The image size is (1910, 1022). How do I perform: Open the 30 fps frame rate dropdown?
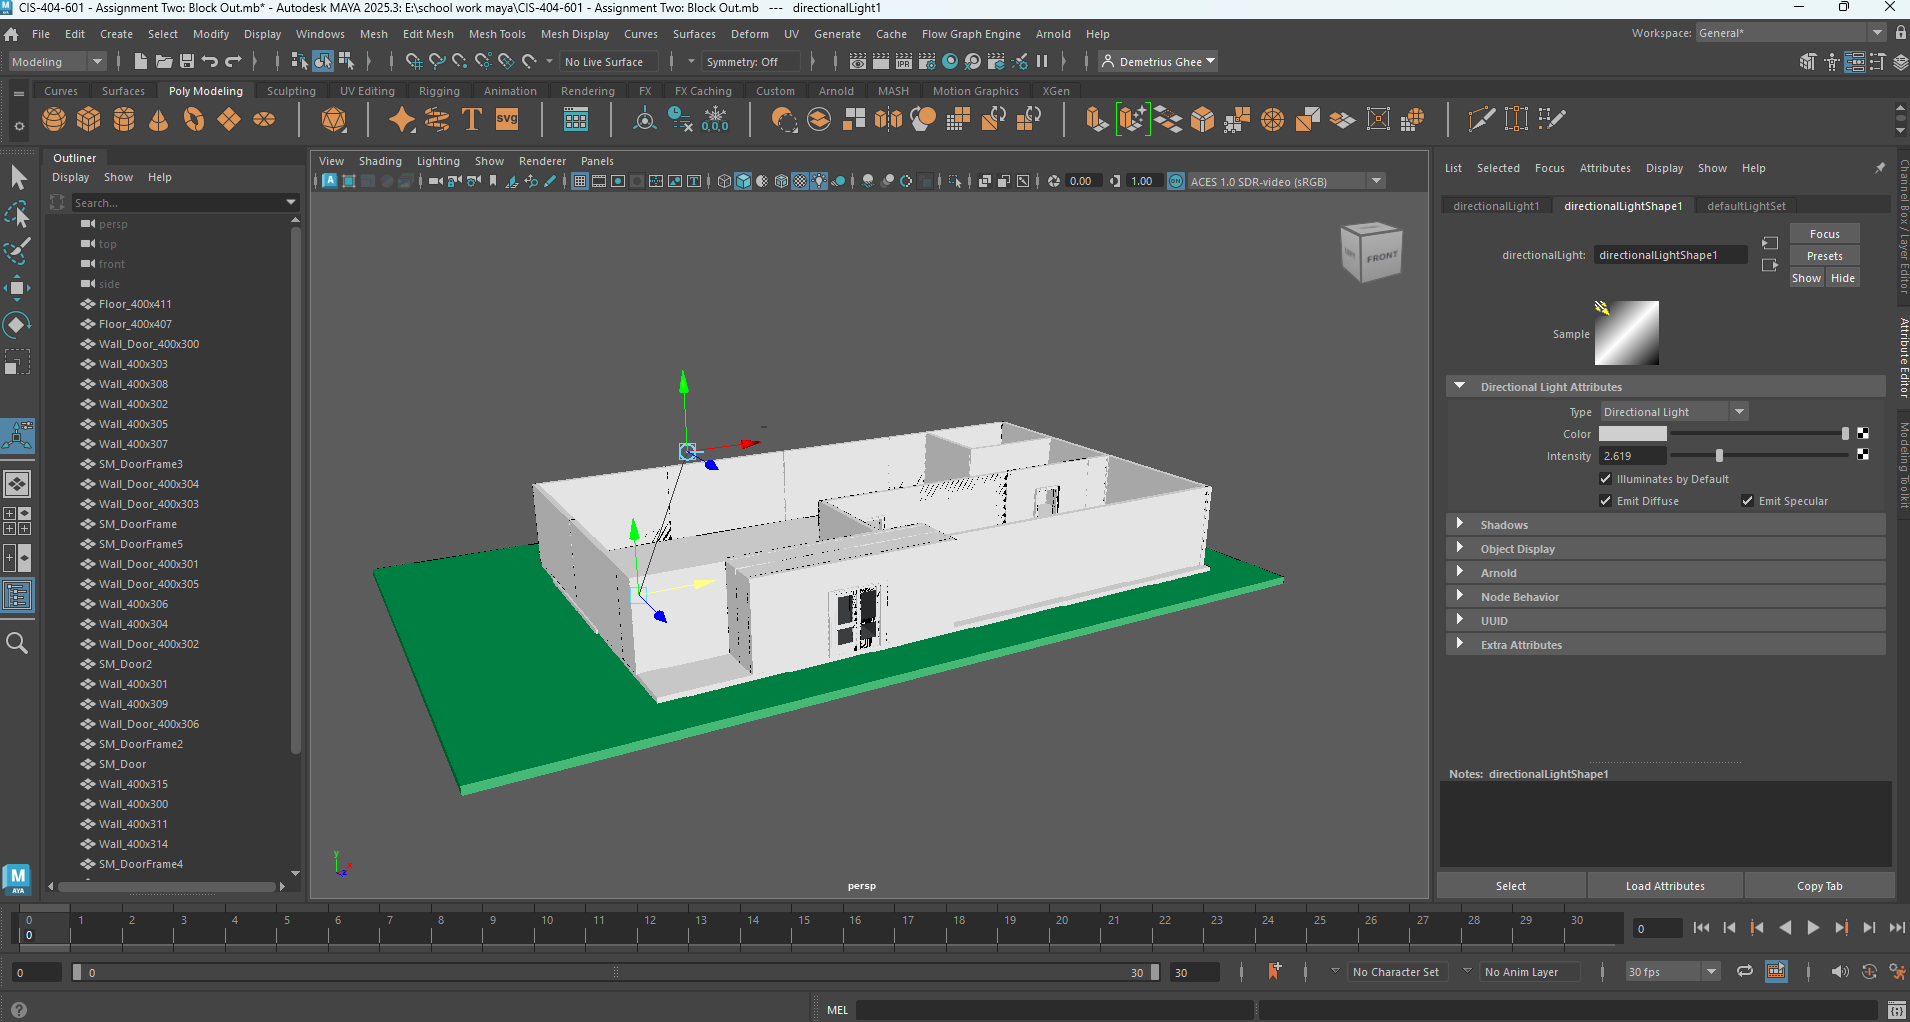[x=1710, y=971]
